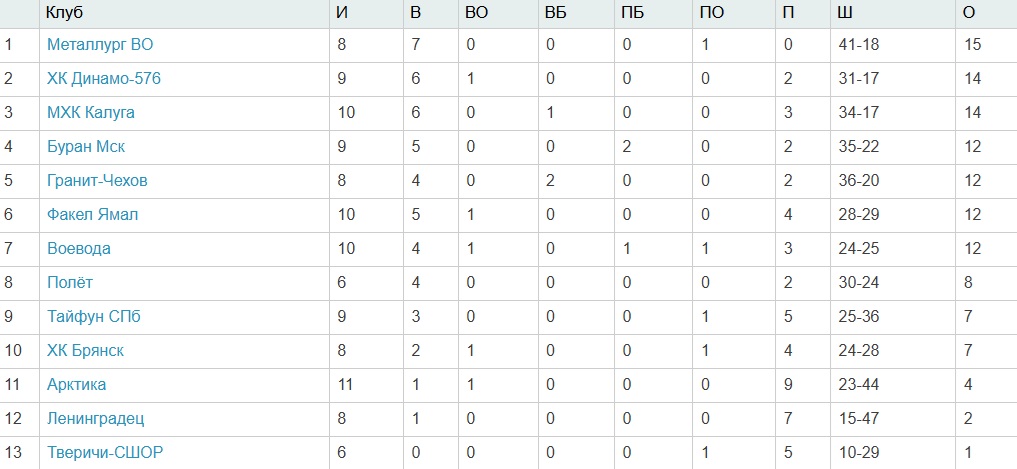The image size is (1017, 469).
Task: Select the ХК Брянск link
Action: pos(85,351)
